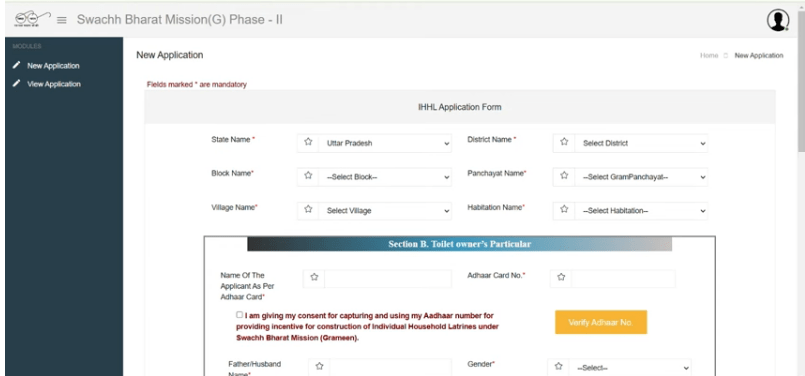Click pencil icon beside New Application
This screenshot has width=805, height=376.
click(x=17, y=65)
